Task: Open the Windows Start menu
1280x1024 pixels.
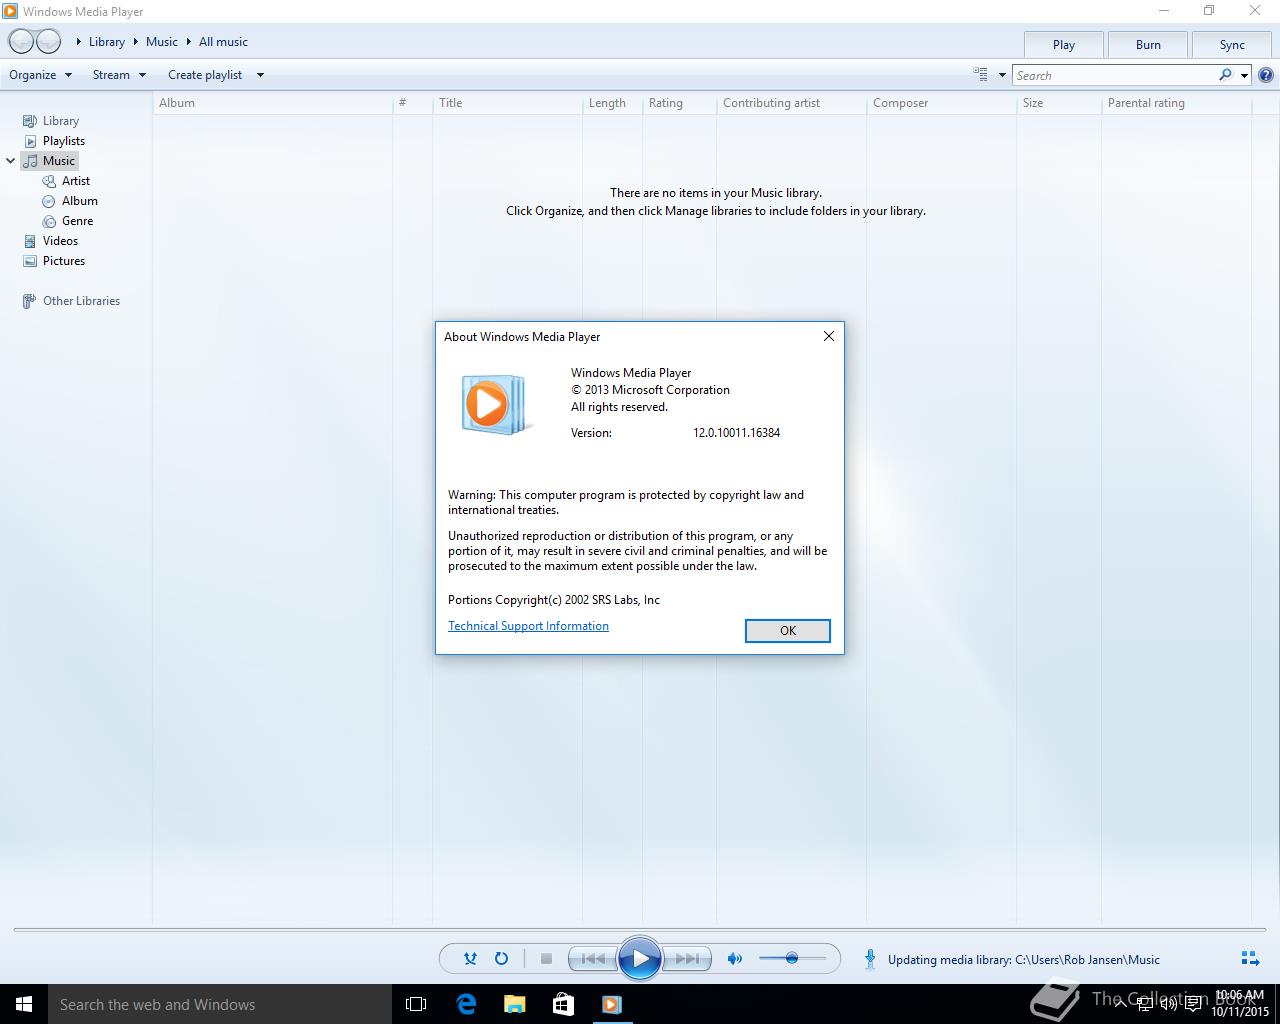Action: (x=24, y=1004)
